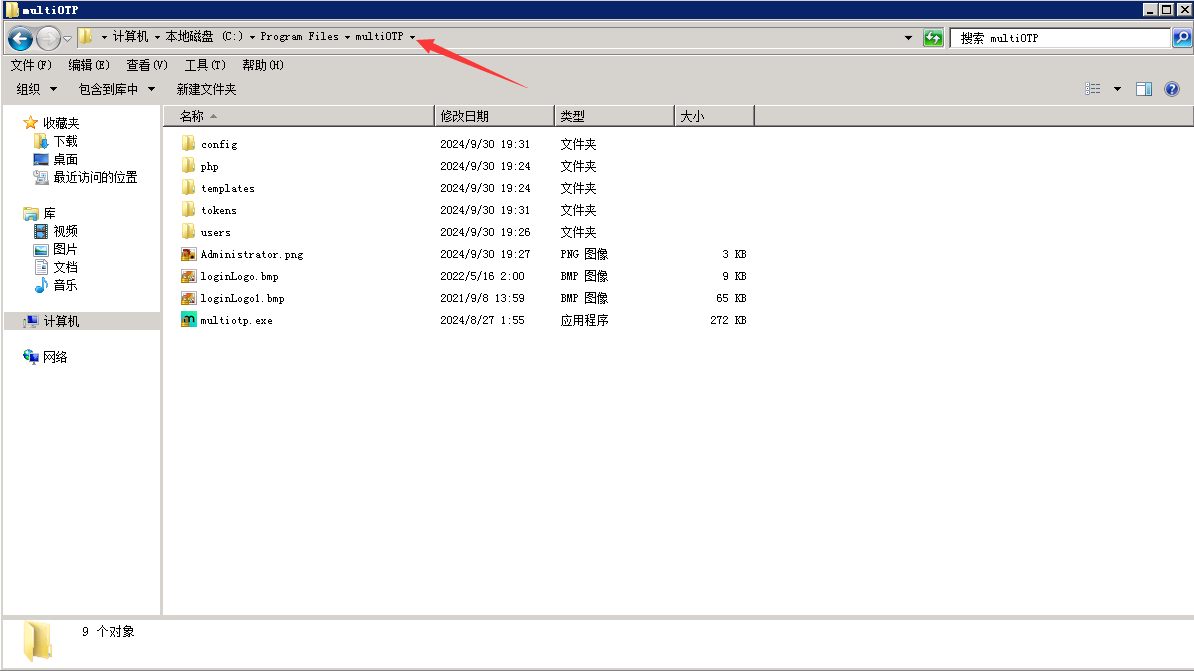Click the Downloads folder icon in sidebar
This screenshot has height=671, width=1194.
41,141
